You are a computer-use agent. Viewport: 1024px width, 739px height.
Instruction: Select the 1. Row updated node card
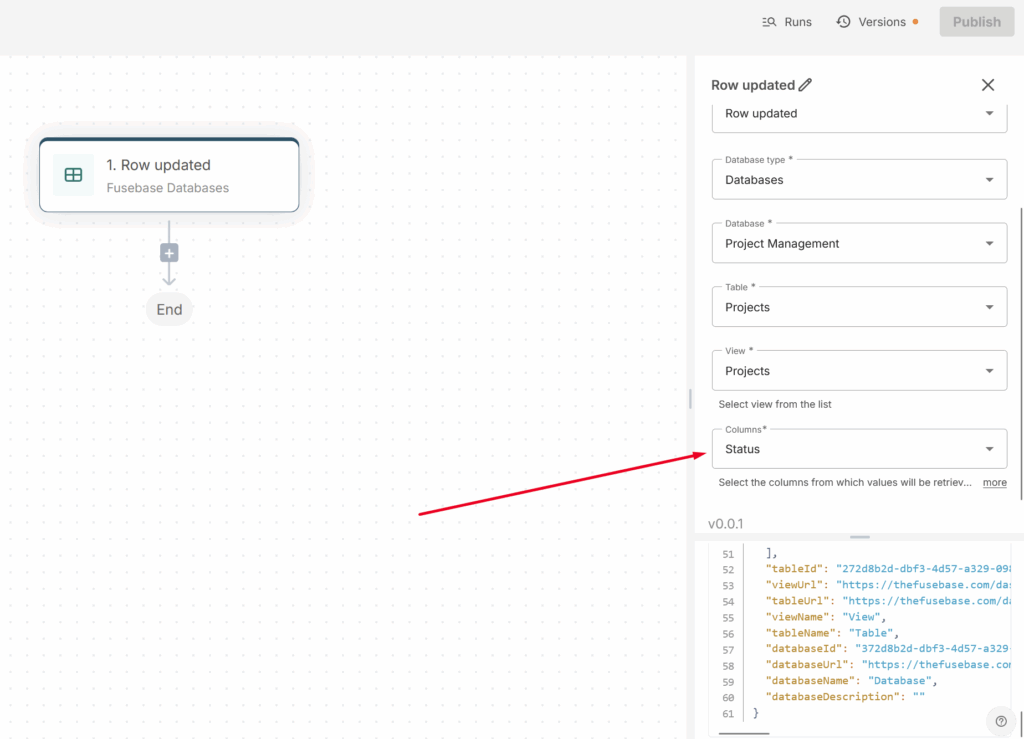(169, 176)
